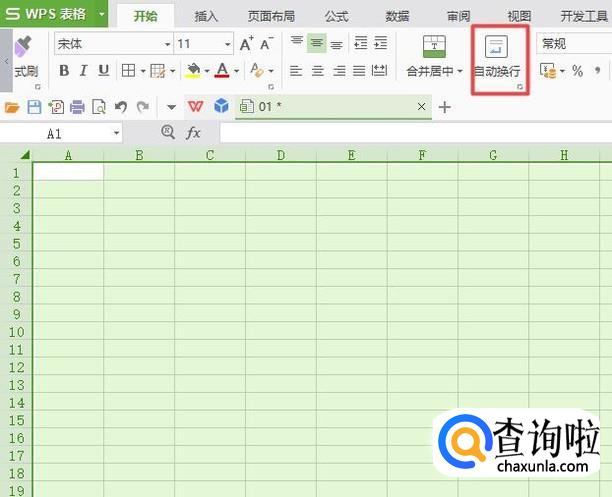Click the blue cube icon
Viewport: 612px width, 497px height.
221,106
